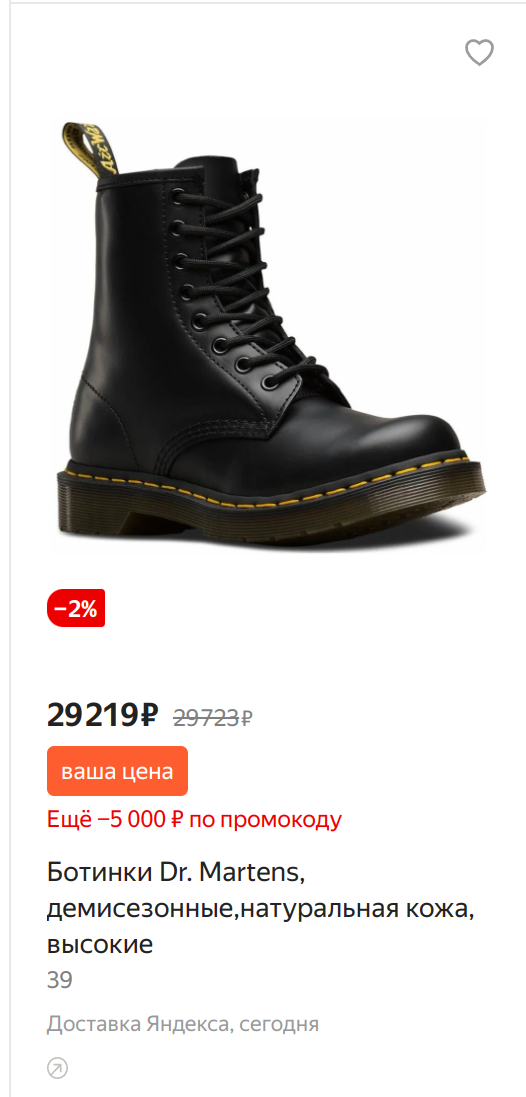Click the ruble sign after 29219
Viewport: 526px width, 1097px height.
coord(149,715)
